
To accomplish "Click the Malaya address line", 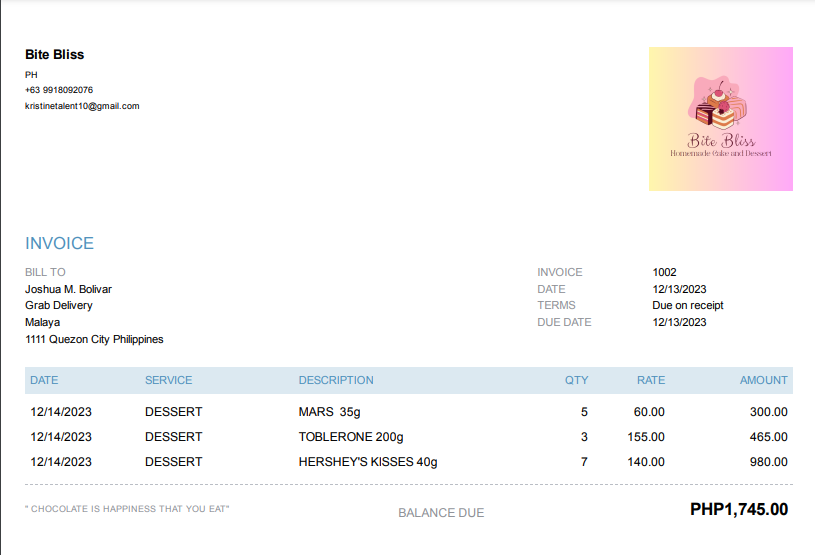I will coord(42,322).
